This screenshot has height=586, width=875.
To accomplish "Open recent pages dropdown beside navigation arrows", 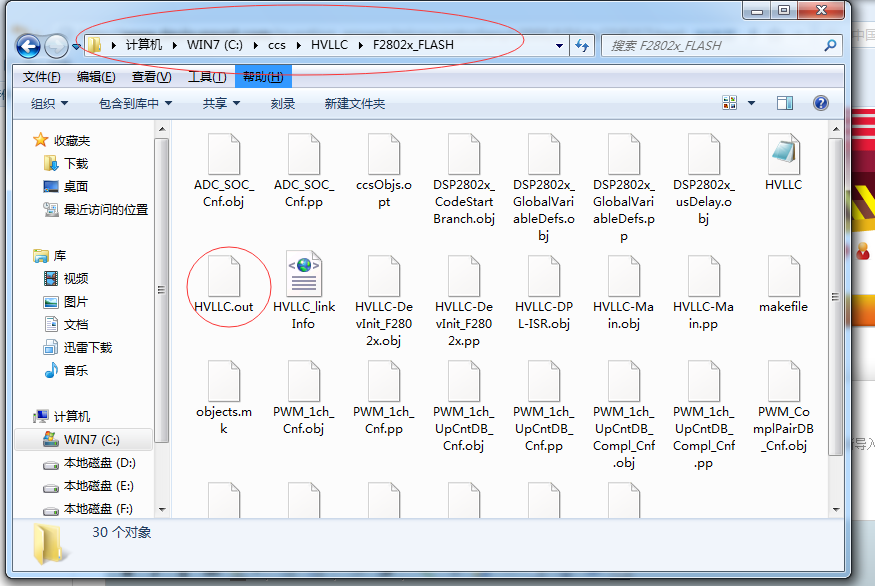I will point(76,47).
